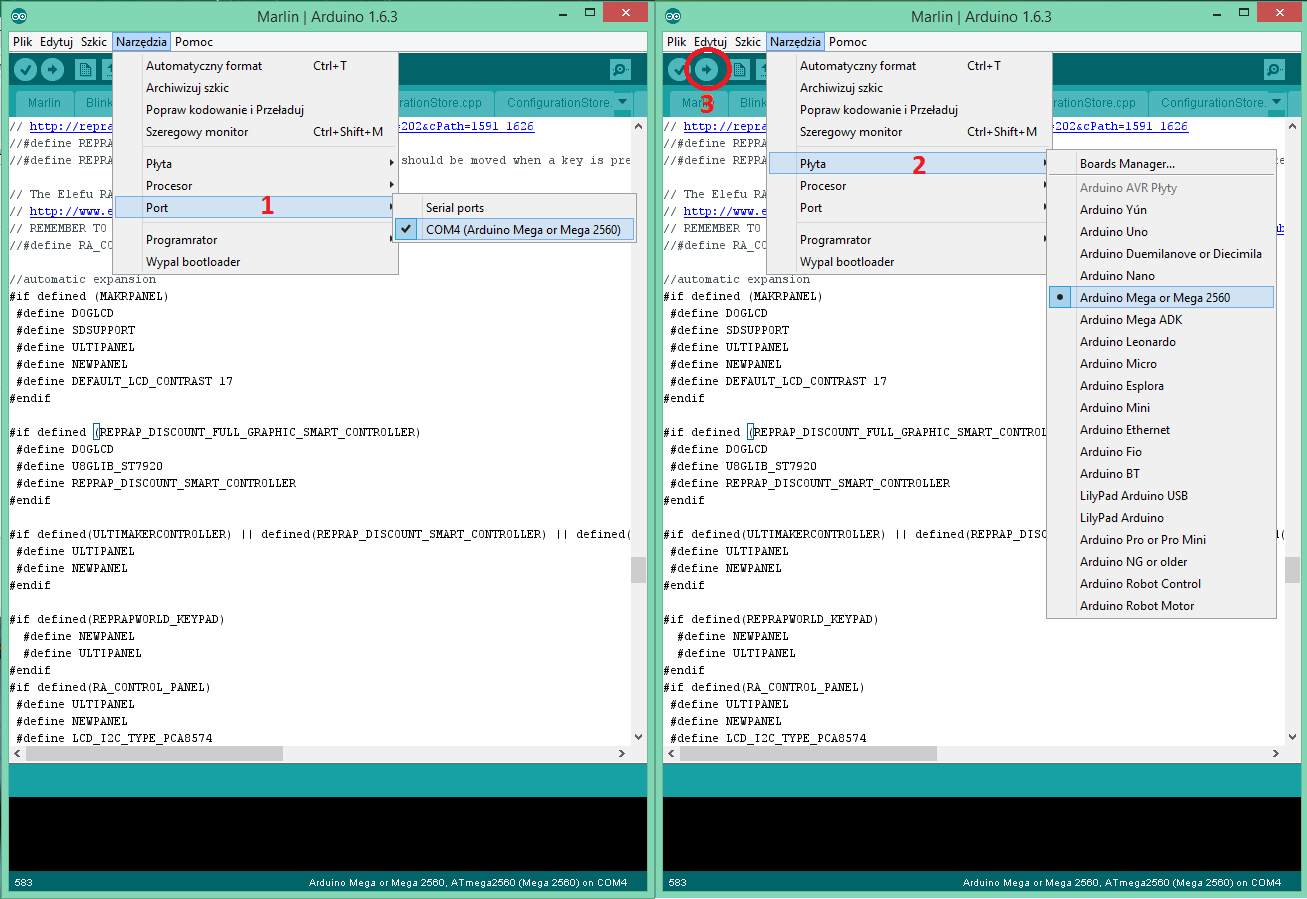Click vertical scrollbar thumb in left editor
This screenshot has width=1307, height=899.
point(638,570)
